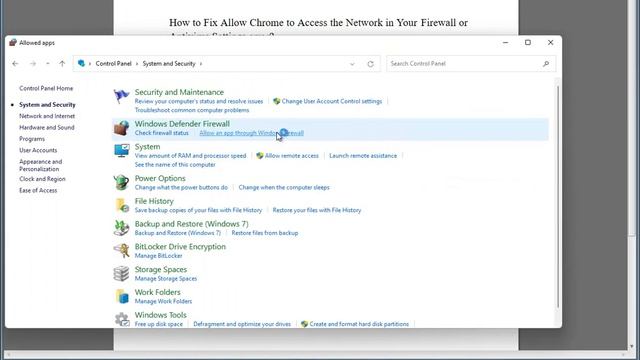Click Check firewall status link

(162, 133)
